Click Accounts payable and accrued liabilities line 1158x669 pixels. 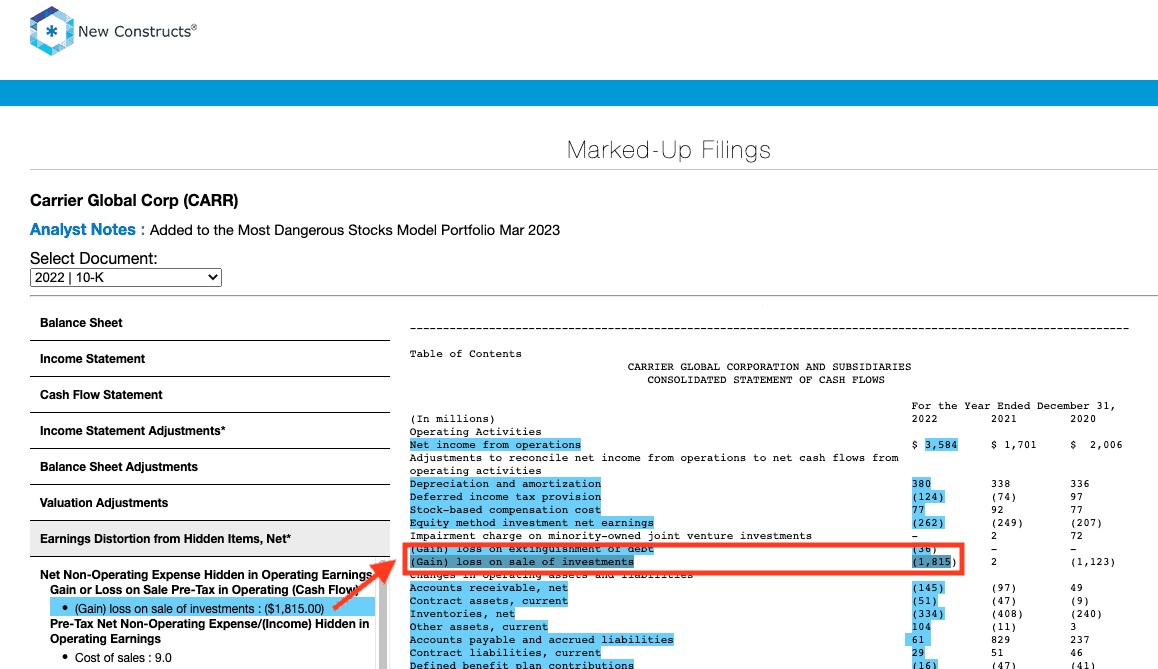(x=541, y=639)
